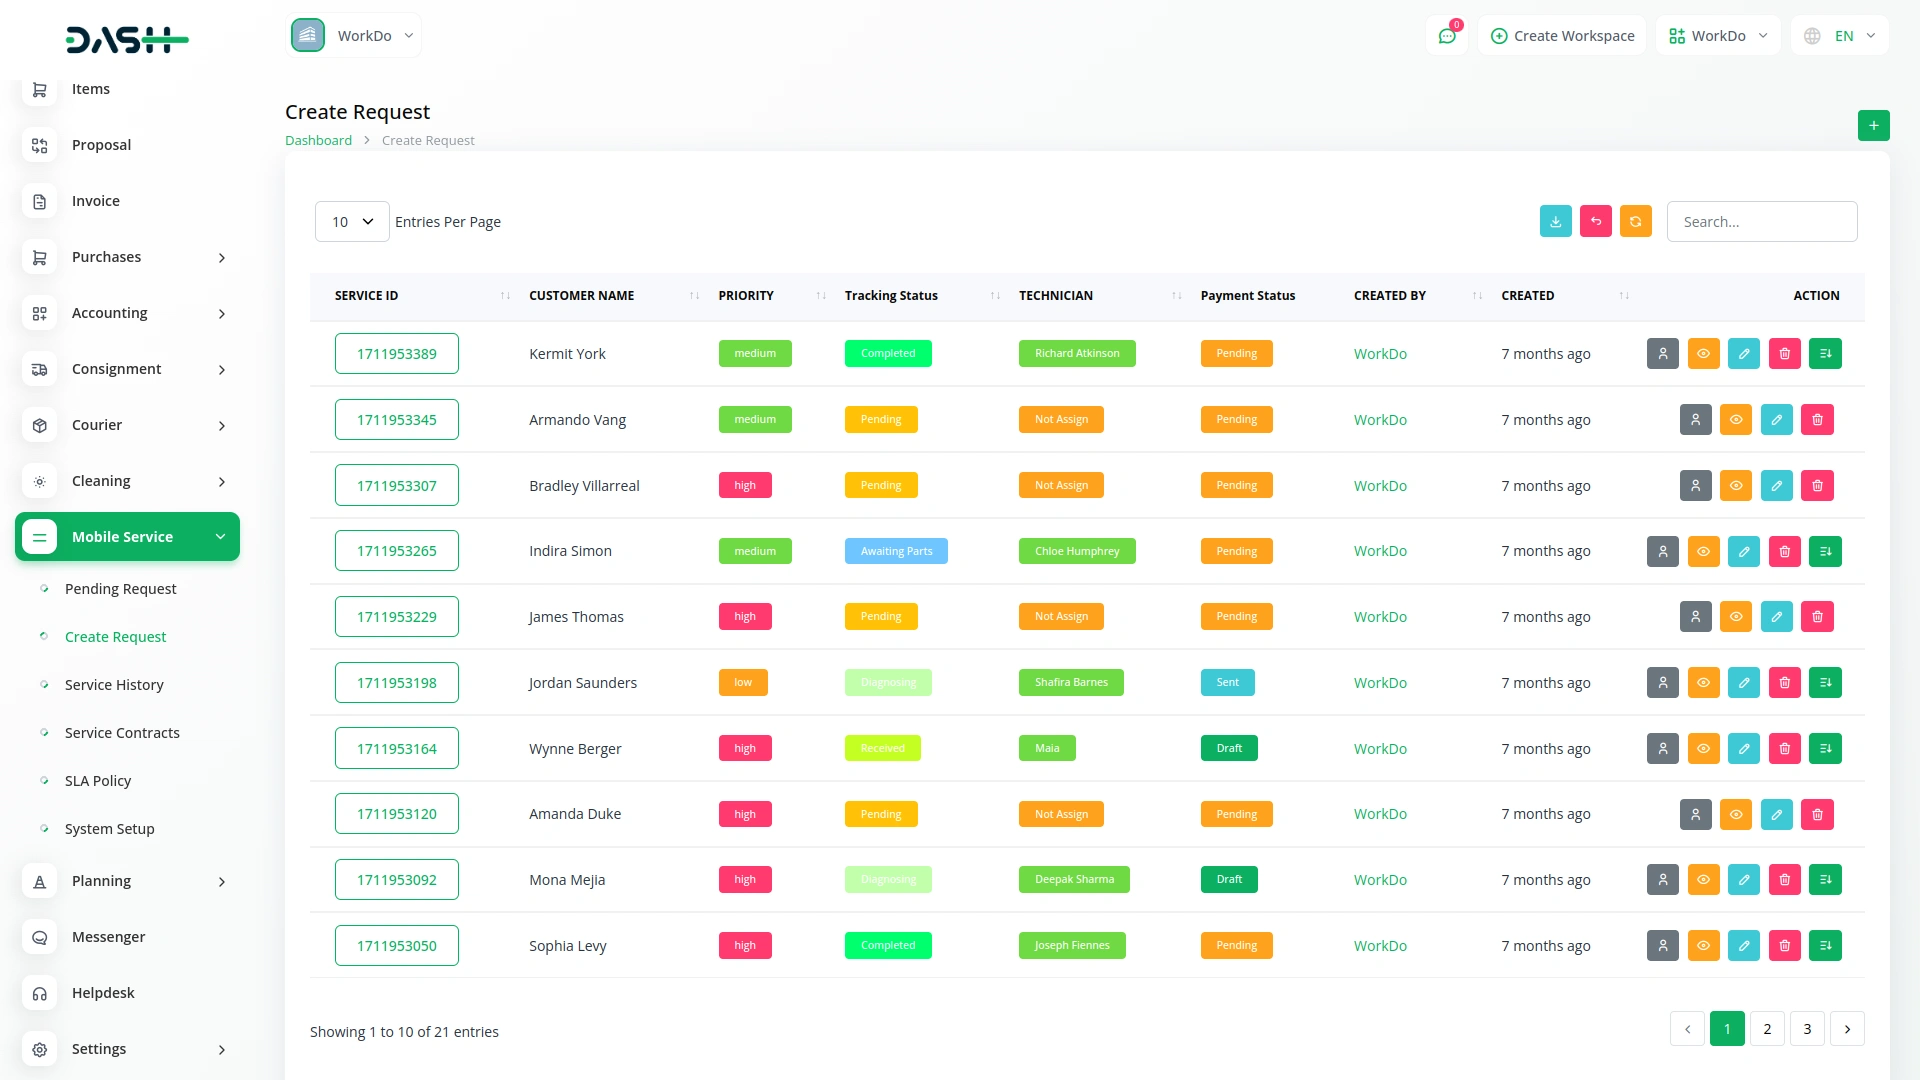Open the entries per page dropdown
Screen dimensions: 1920x1080
(x=352, y=222)
